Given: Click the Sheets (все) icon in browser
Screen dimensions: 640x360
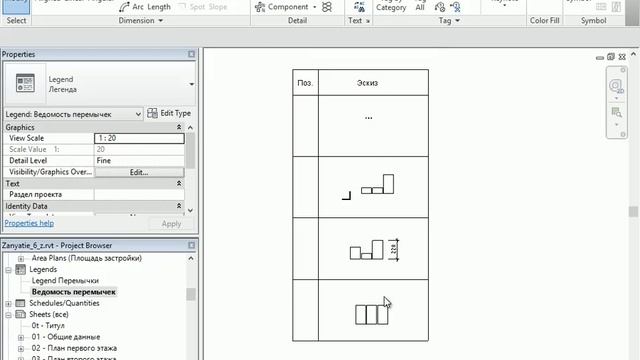Looking at the screenshot, I should [20, 314].
